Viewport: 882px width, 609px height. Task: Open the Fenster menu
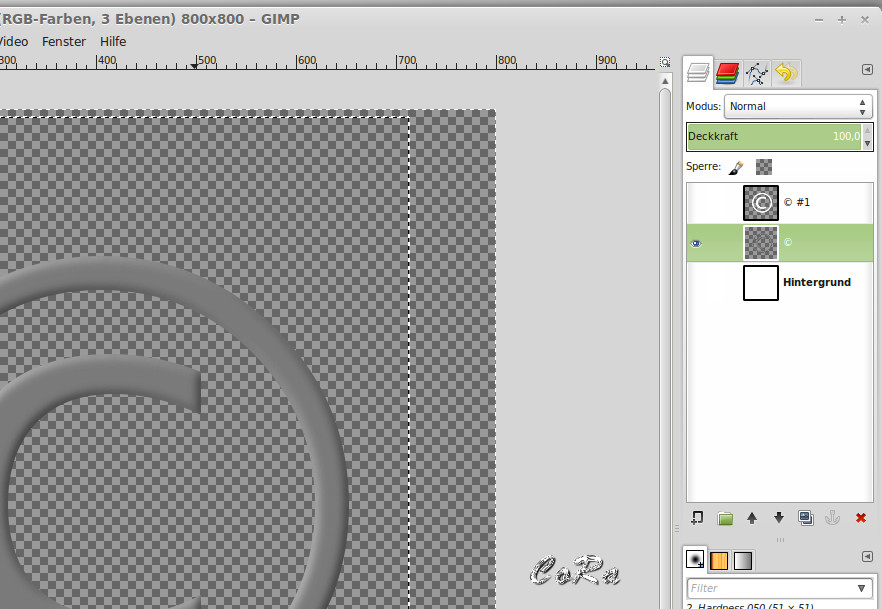[x=63, y=41]
